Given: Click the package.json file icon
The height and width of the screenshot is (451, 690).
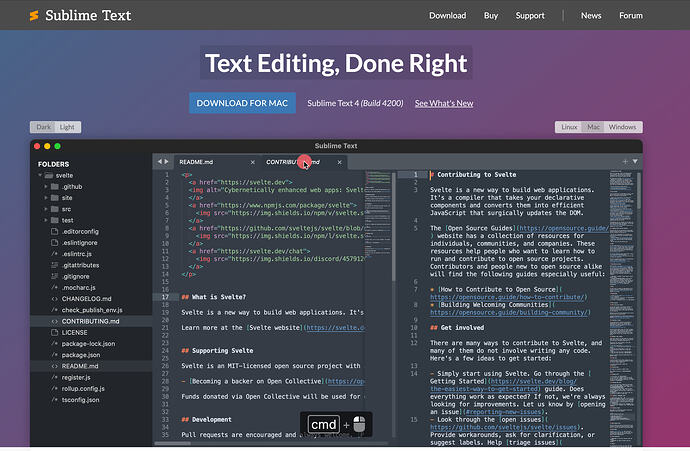Looking at the screenshot, I should coord(55,355).
